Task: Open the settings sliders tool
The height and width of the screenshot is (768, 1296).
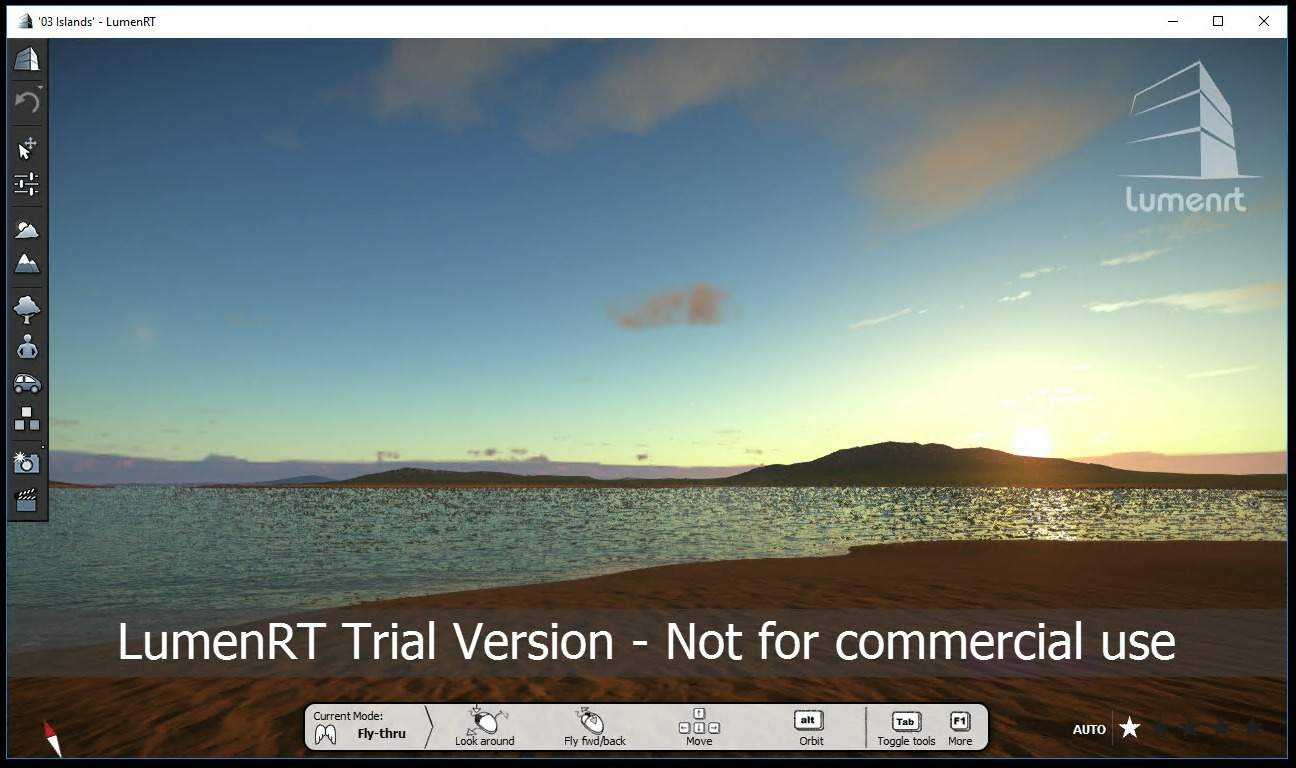Action: pyautogui.click(x=27, y=184)
